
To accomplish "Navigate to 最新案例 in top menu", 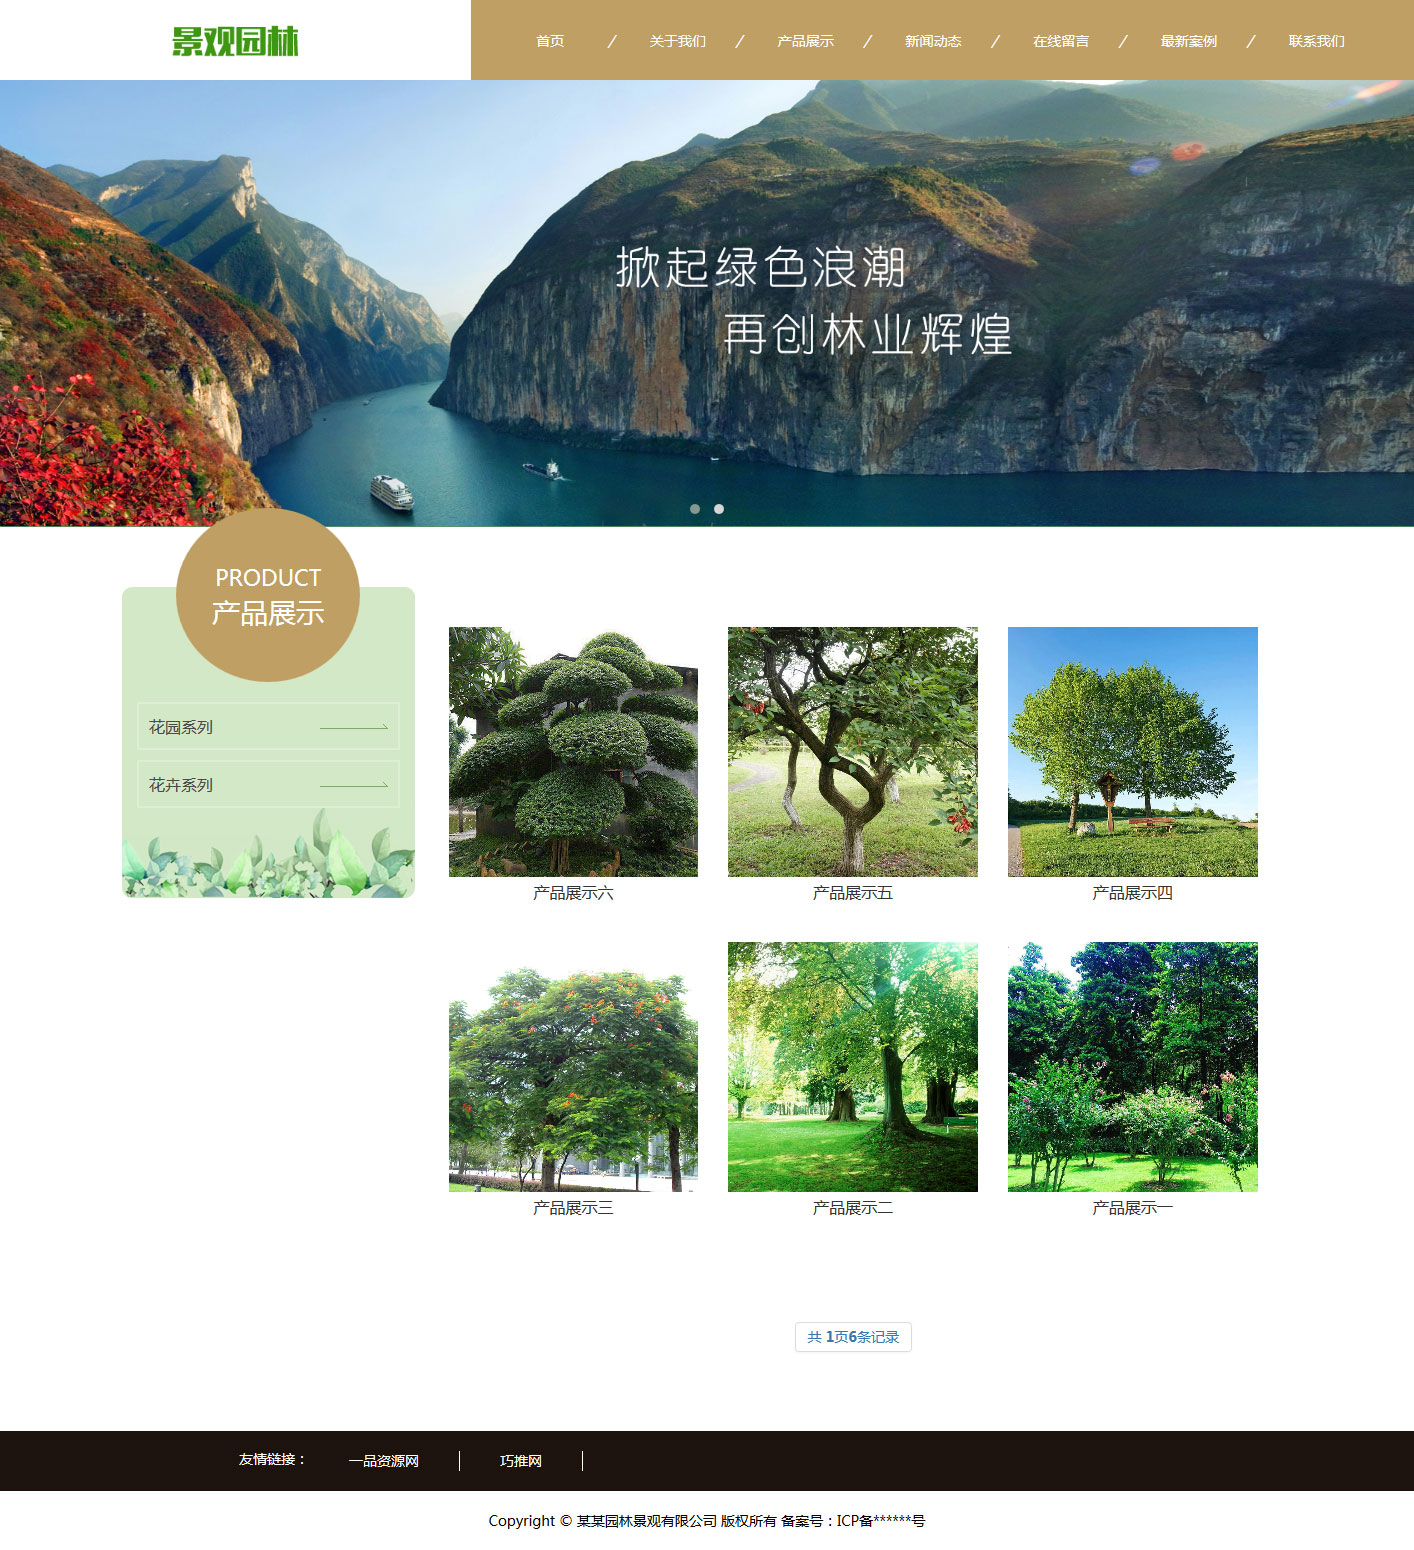I will (x=1188, y=41).
